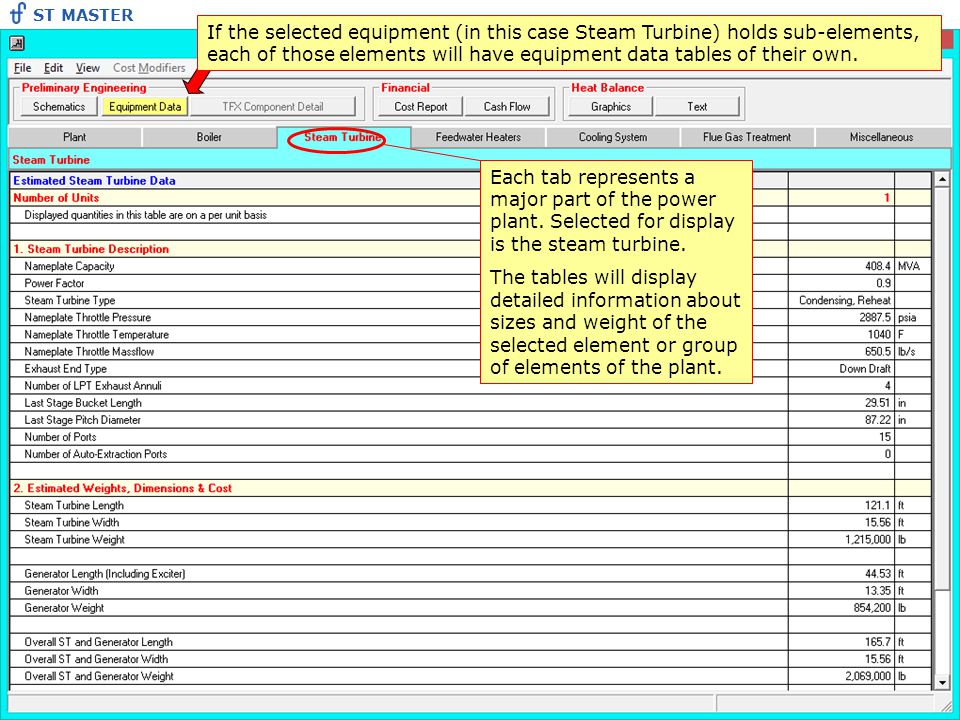960x720 pixels.
Task: Click the 2887.5 psia value
Action: point(875,318)
